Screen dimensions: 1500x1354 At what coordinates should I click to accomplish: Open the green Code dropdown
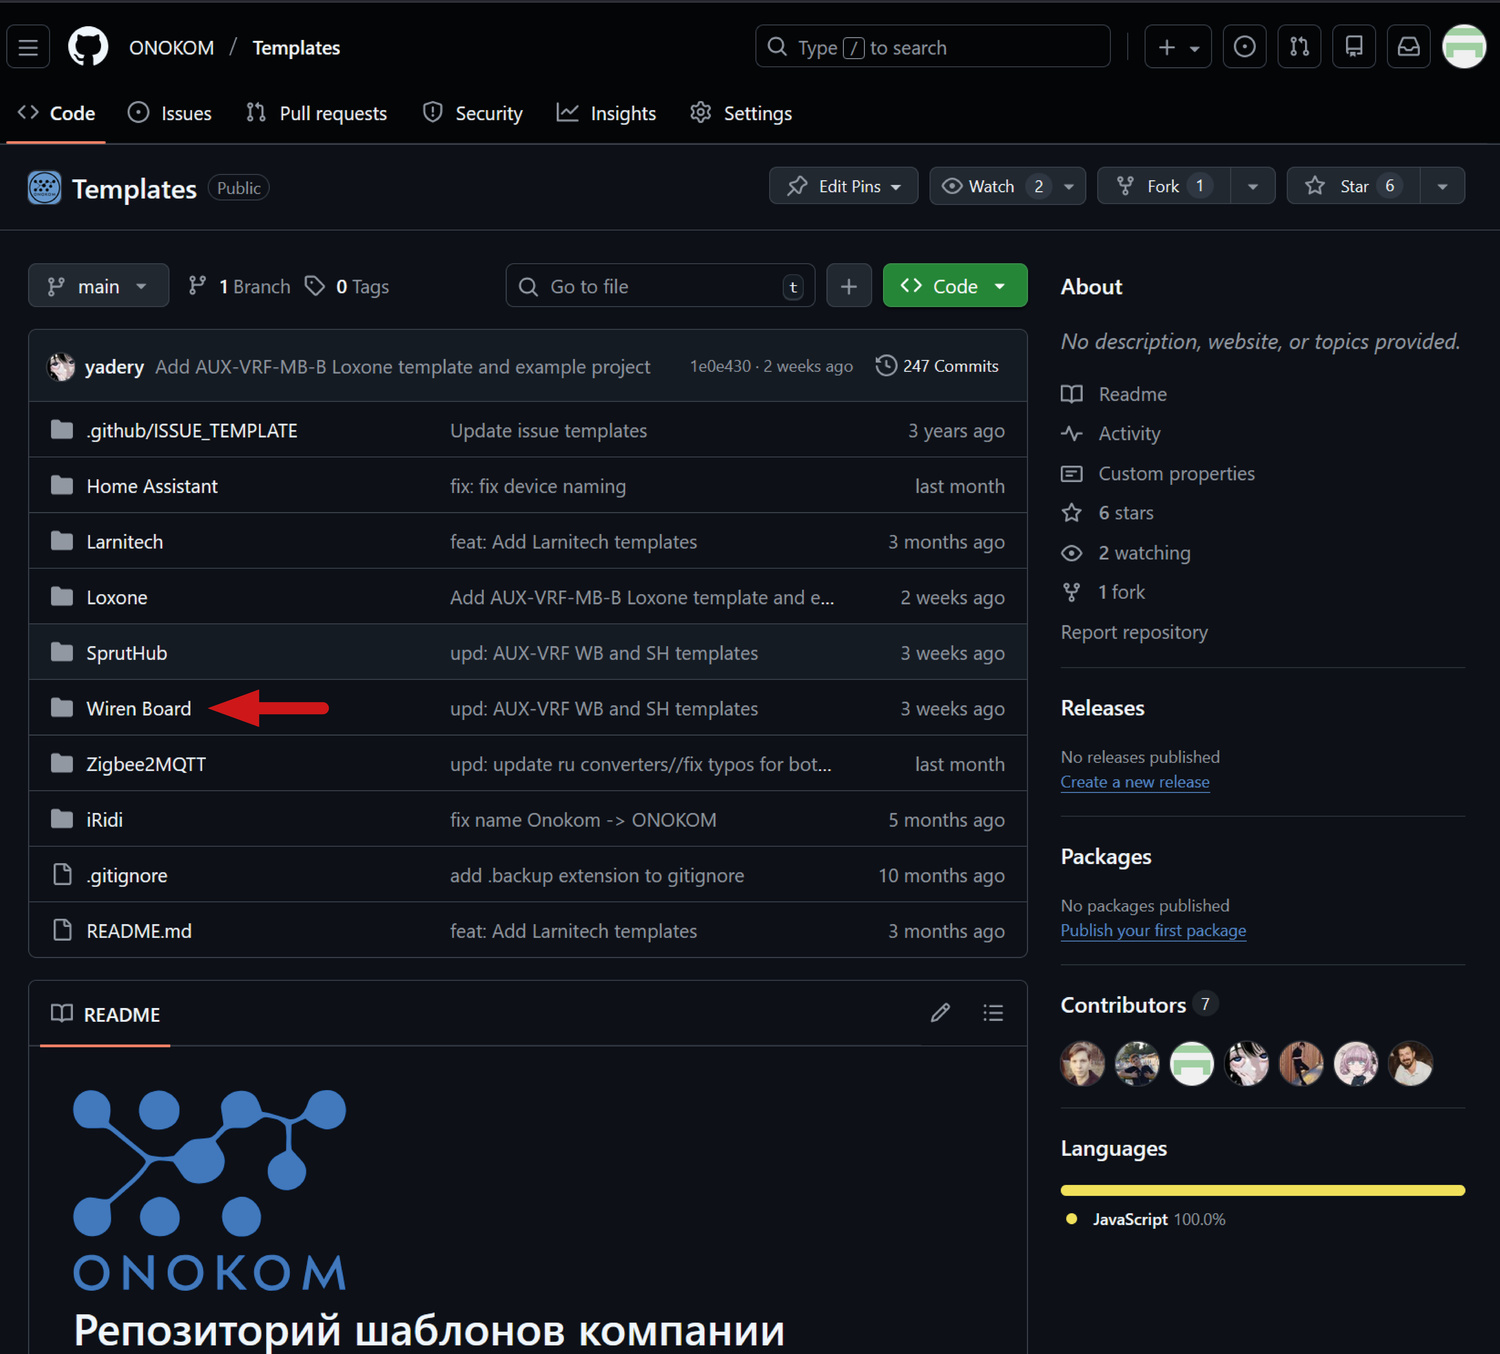[x=955, y=286]
